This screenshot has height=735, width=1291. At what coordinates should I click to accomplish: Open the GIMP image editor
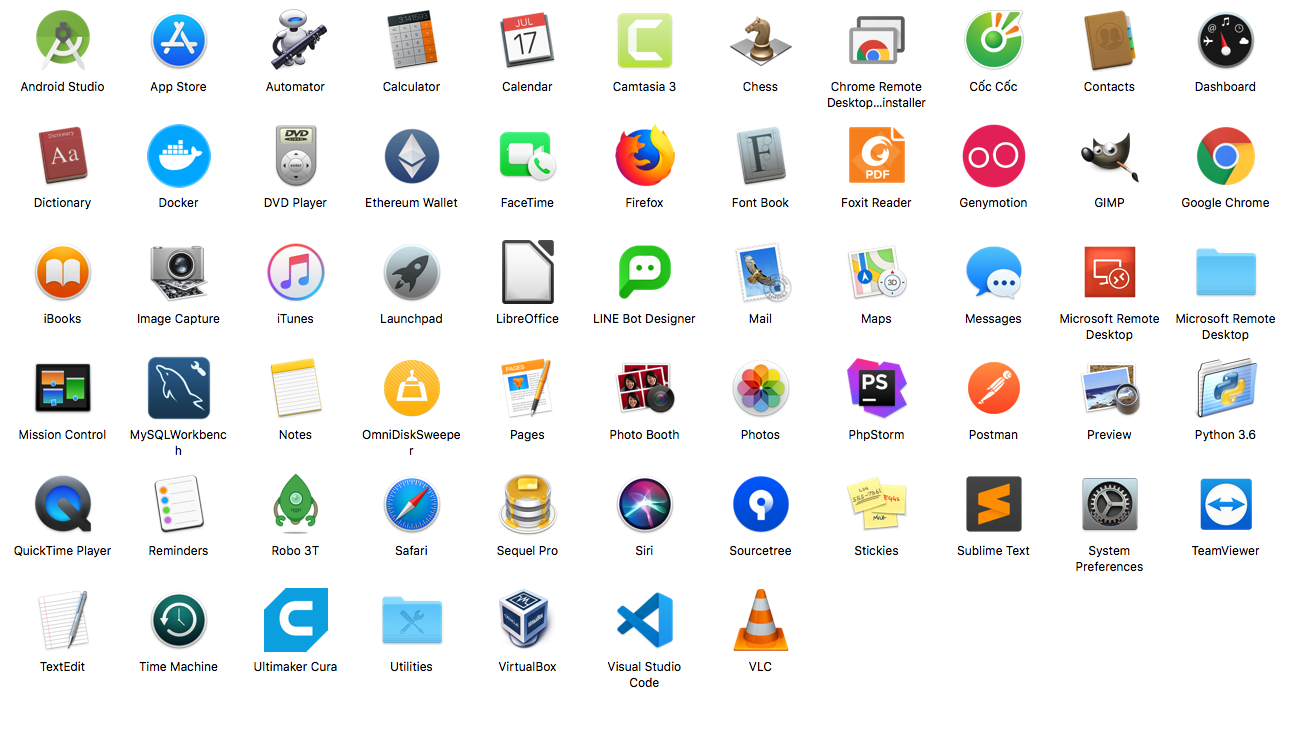coord(1109,156)
